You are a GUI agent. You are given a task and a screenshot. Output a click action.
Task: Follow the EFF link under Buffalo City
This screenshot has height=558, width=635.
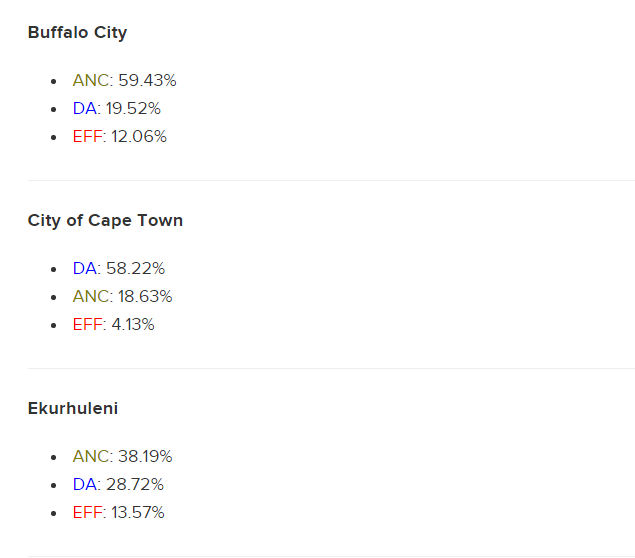tap(87, 136)
